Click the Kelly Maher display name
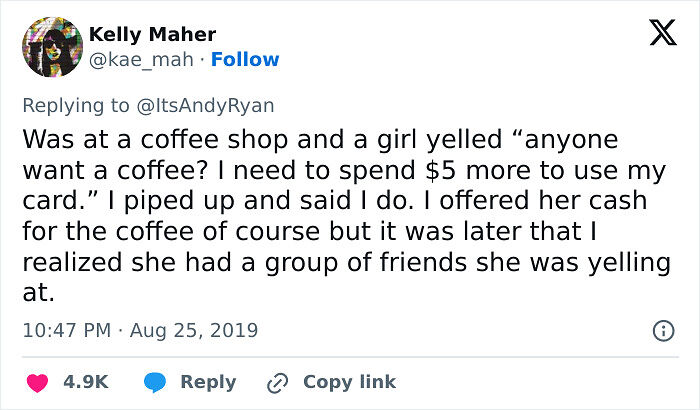The height and width of the screenshot is (410, 700). point(152,35)
